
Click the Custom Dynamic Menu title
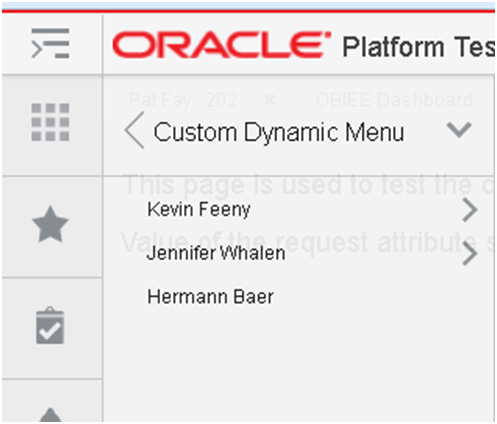(x=279, y=132)
